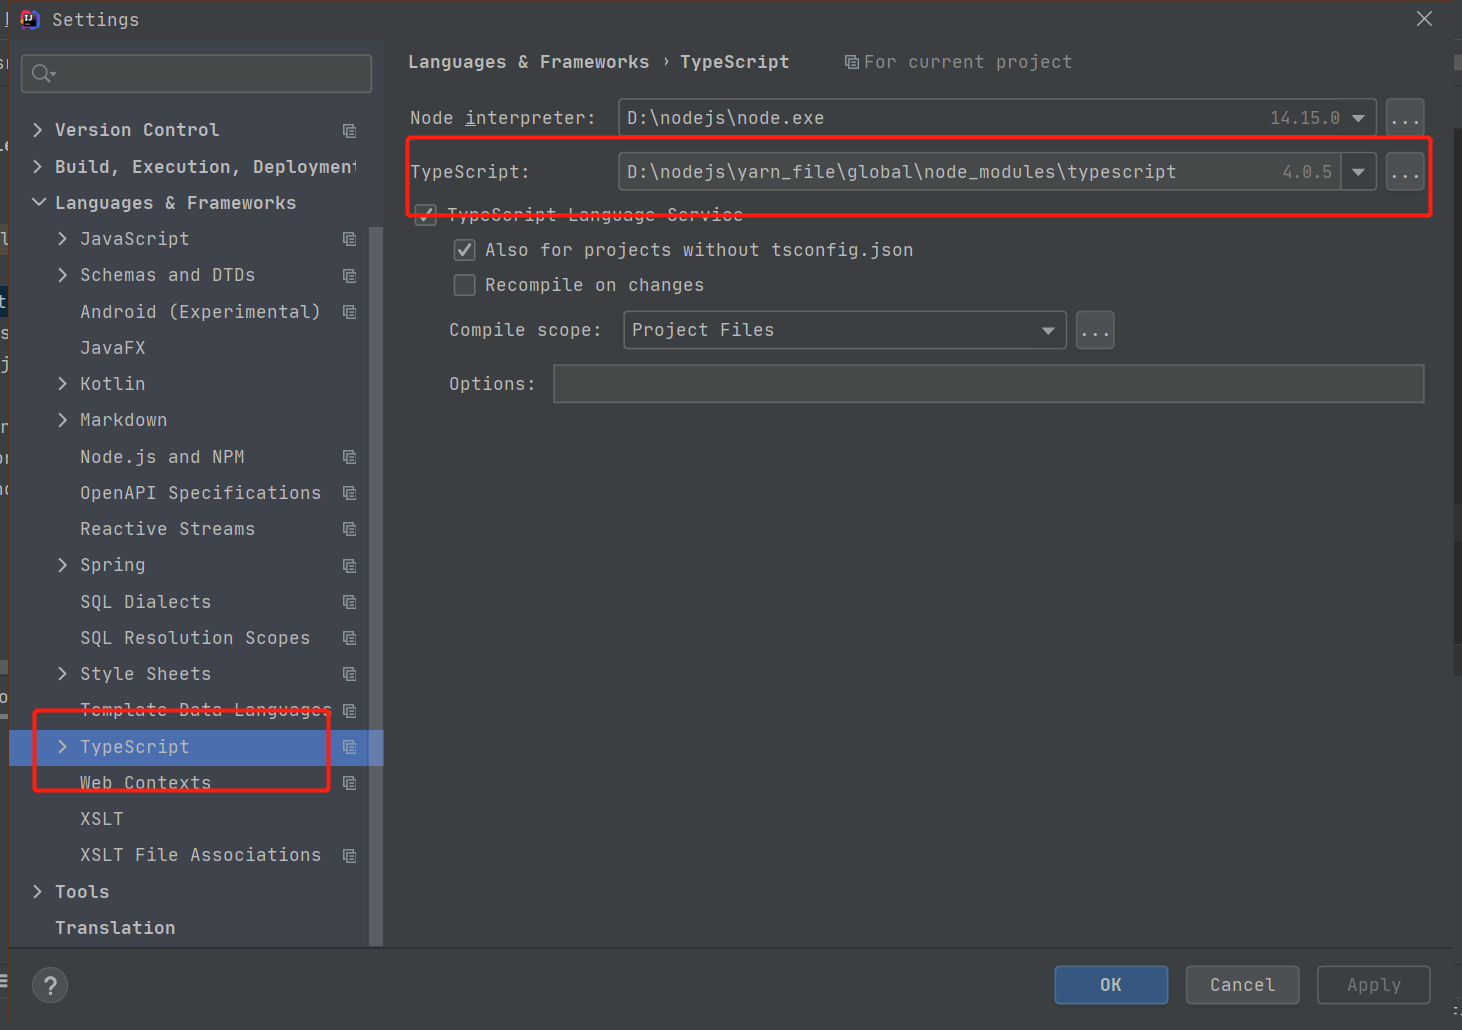This screenshot has width=1462, height=1030.
Task: Expand the Kotlin settings node
Action: pos(63,384)
